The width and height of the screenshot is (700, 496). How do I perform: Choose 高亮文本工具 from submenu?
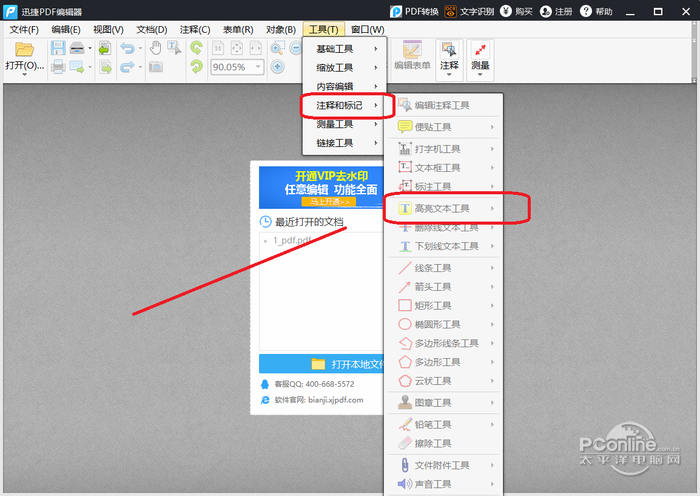tap(443, 208)
